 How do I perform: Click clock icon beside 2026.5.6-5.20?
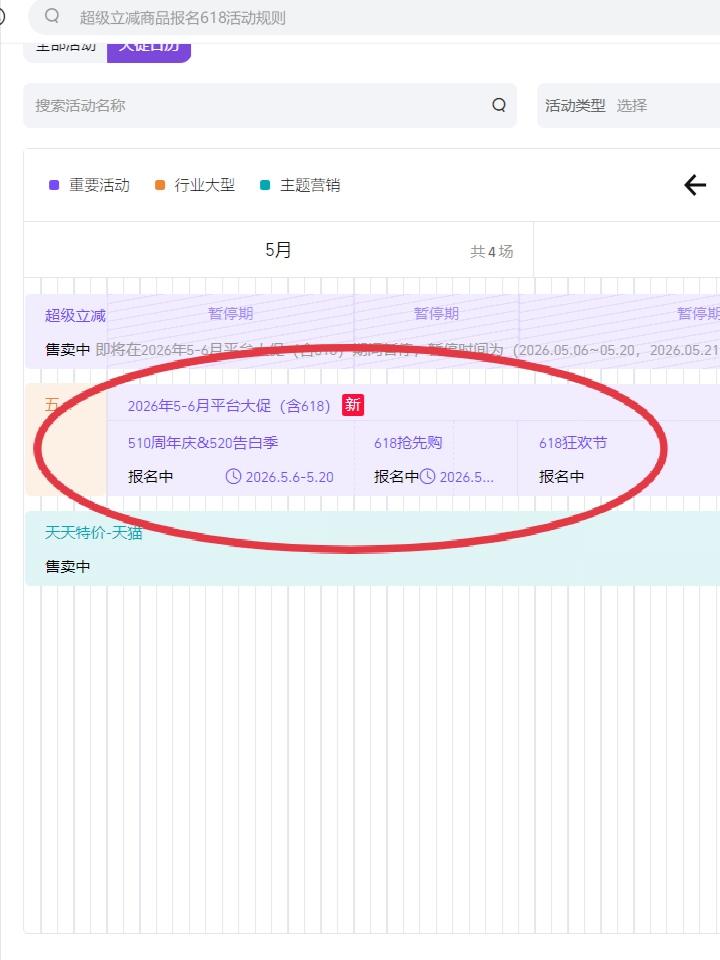tap(233, 476)
